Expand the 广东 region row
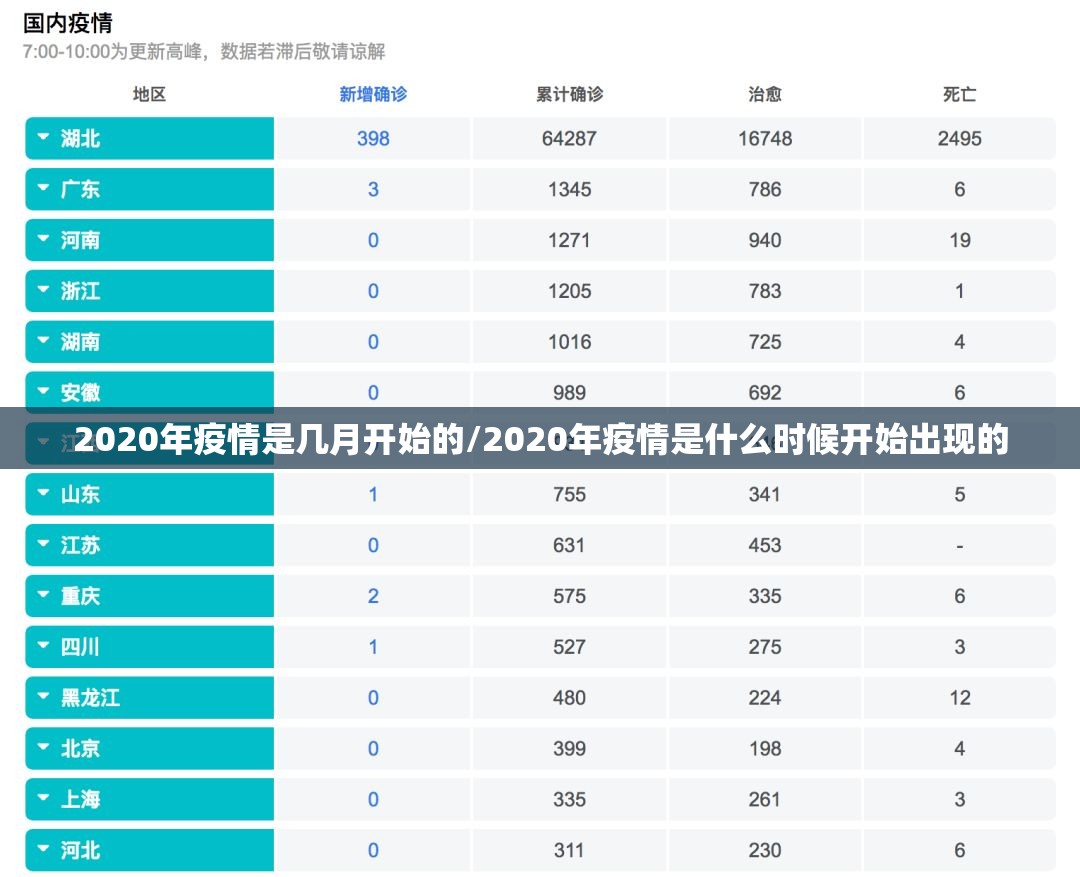The width and height of the screenshot is (1080, 877). (x=43, y=189)
